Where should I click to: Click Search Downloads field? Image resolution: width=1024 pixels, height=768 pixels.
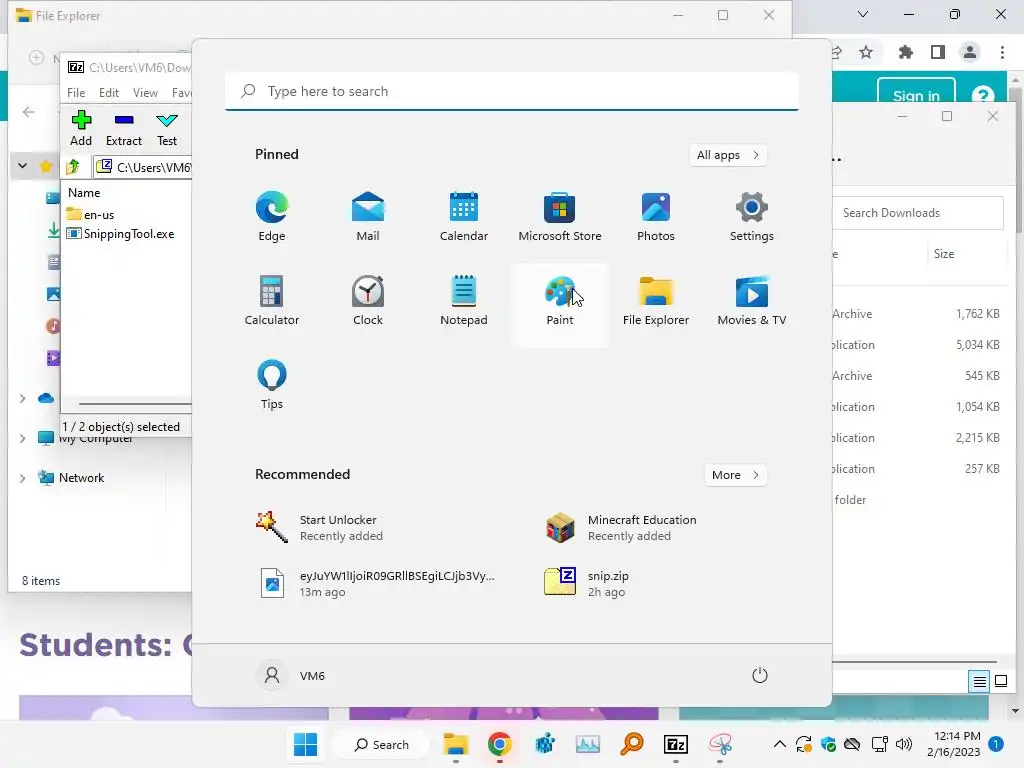[918, 213]
